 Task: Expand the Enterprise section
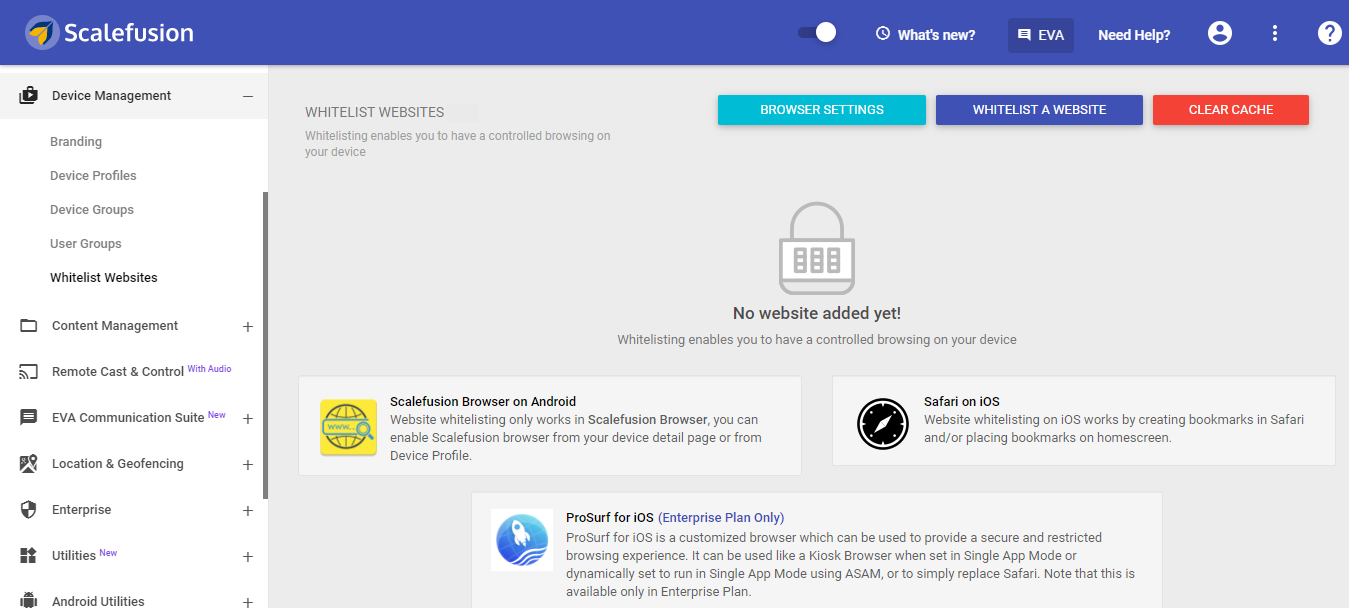click(248, 510)
